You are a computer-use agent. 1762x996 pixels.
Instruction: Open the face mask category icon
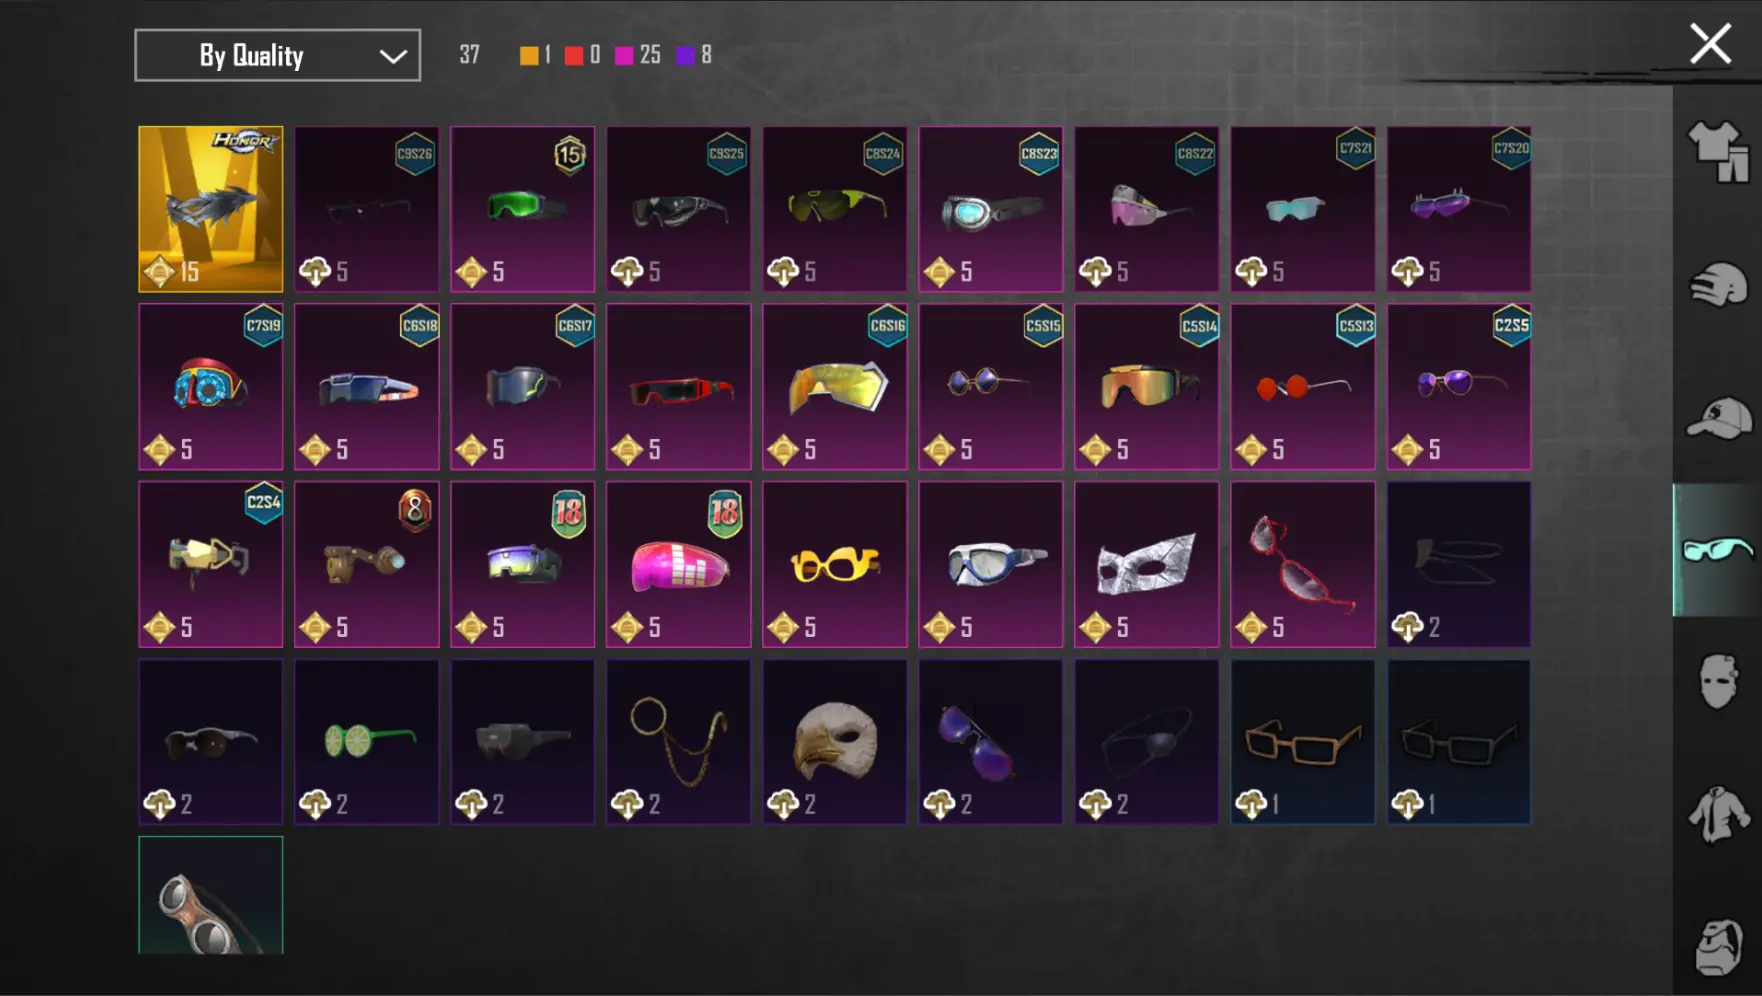point(1718,682)
